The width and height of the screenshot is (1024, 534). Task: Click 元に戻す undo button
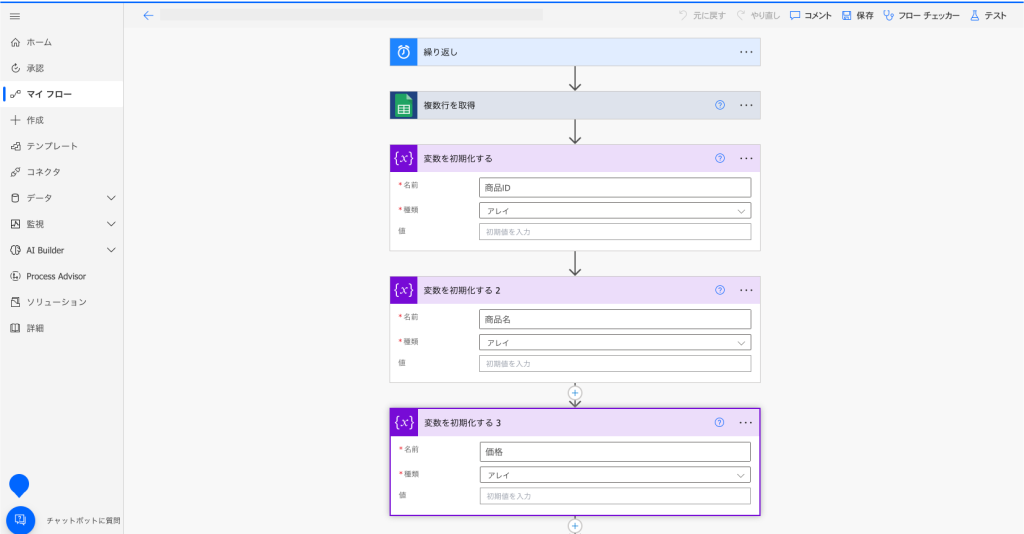tap(702, 16)
